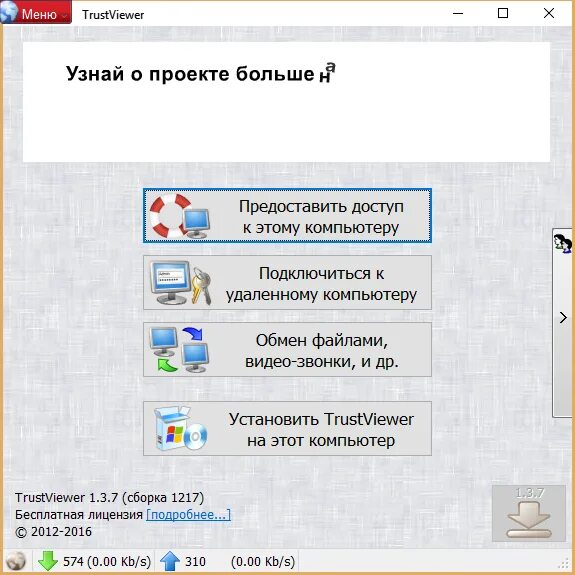Click the monitor with keys icon
The height and width of the screenshot is (575, 575).
181,283
